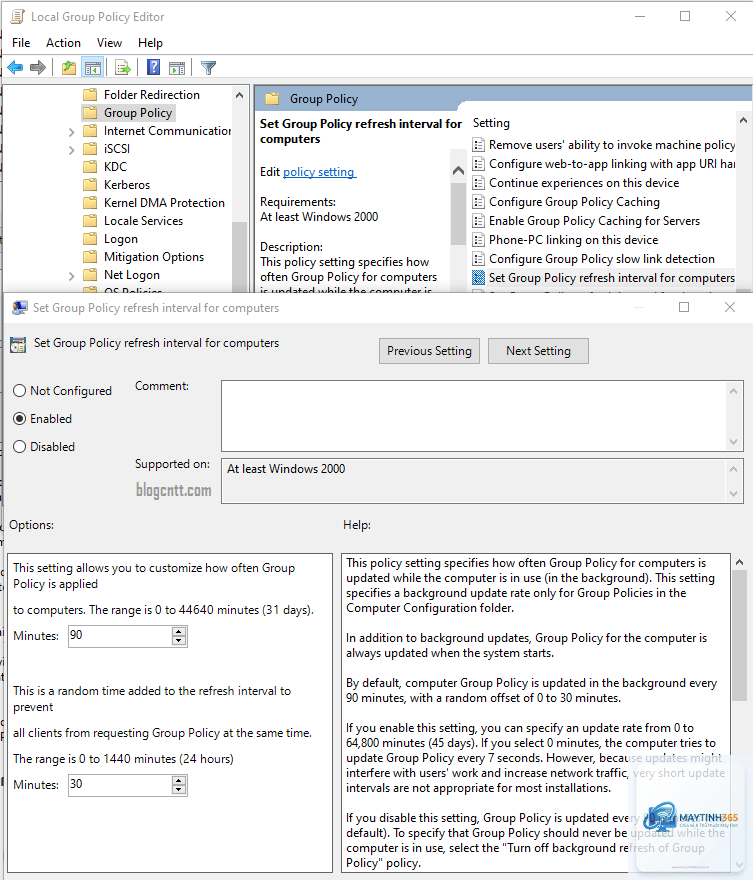The height and width of the screenshot is (880, 753).
Task: Expand the Internet Communication tree node
Action: (71, 132)
